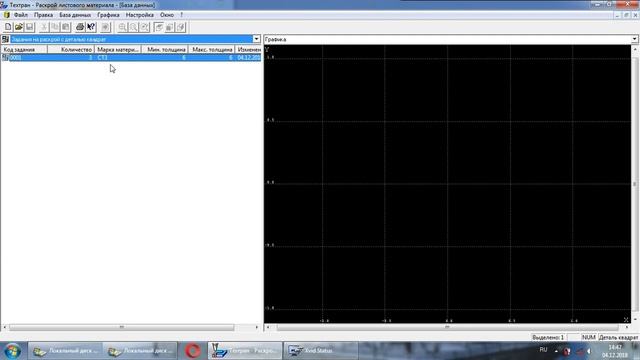
Task: Open the ? help menu
Action: coord(182,15)
